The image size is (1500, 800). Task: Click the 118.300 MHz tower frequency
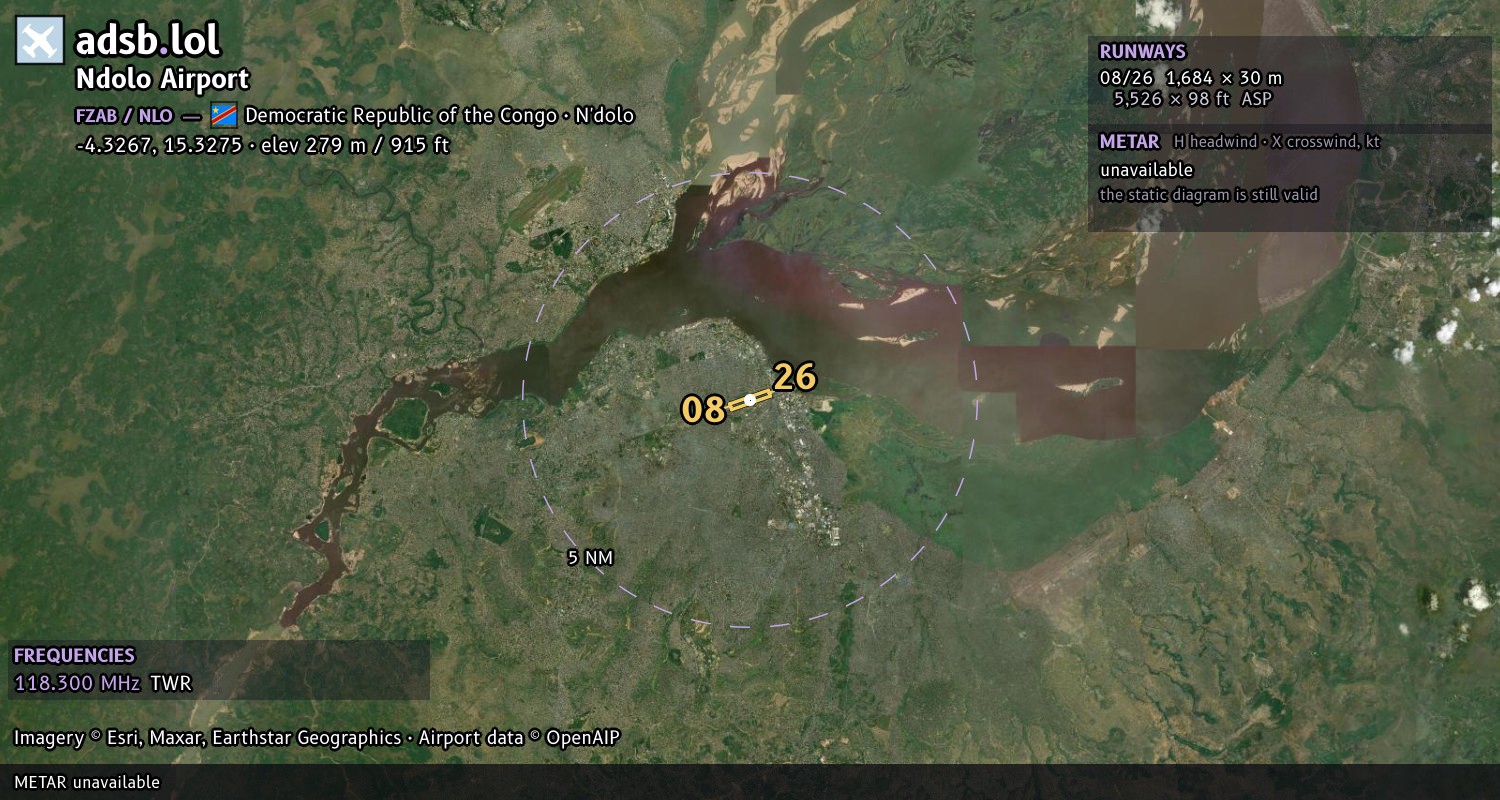[x=77, y=684]
